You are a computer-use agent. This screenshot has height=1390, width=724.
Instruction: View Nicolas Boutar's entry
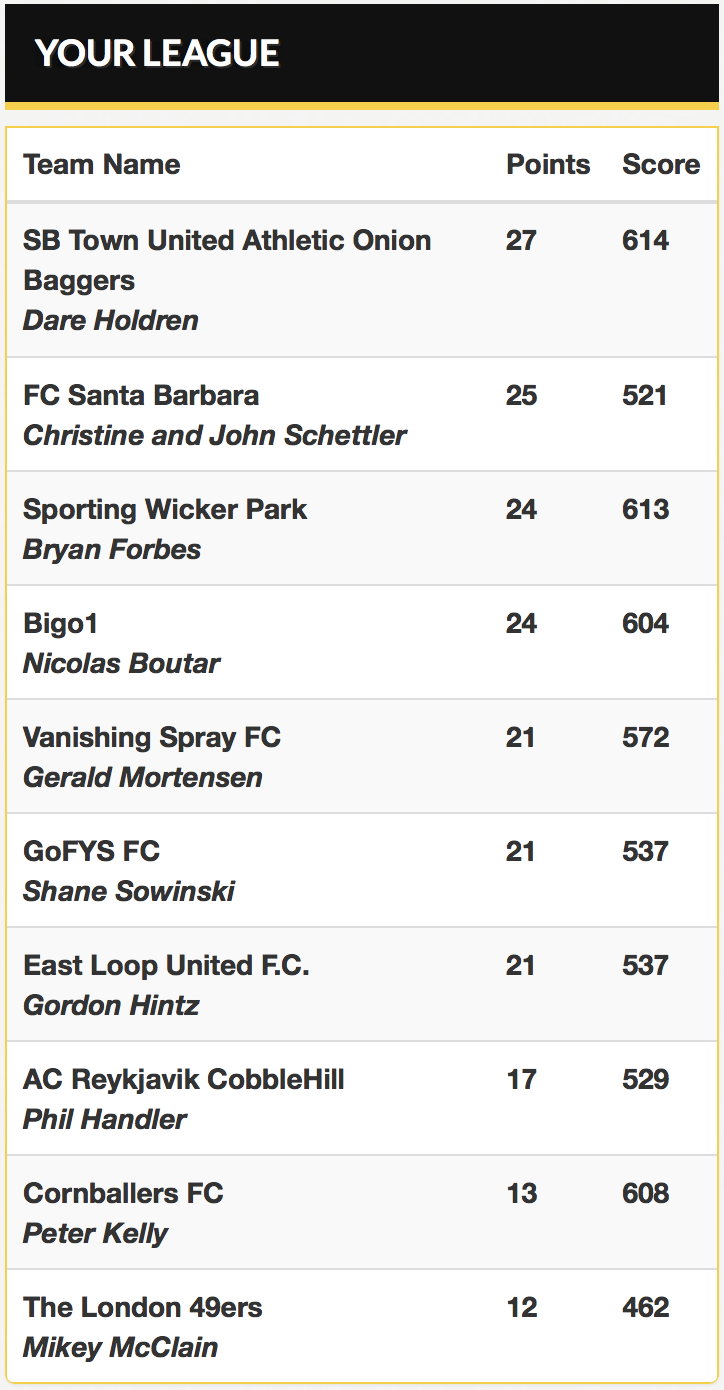[121, 664]
